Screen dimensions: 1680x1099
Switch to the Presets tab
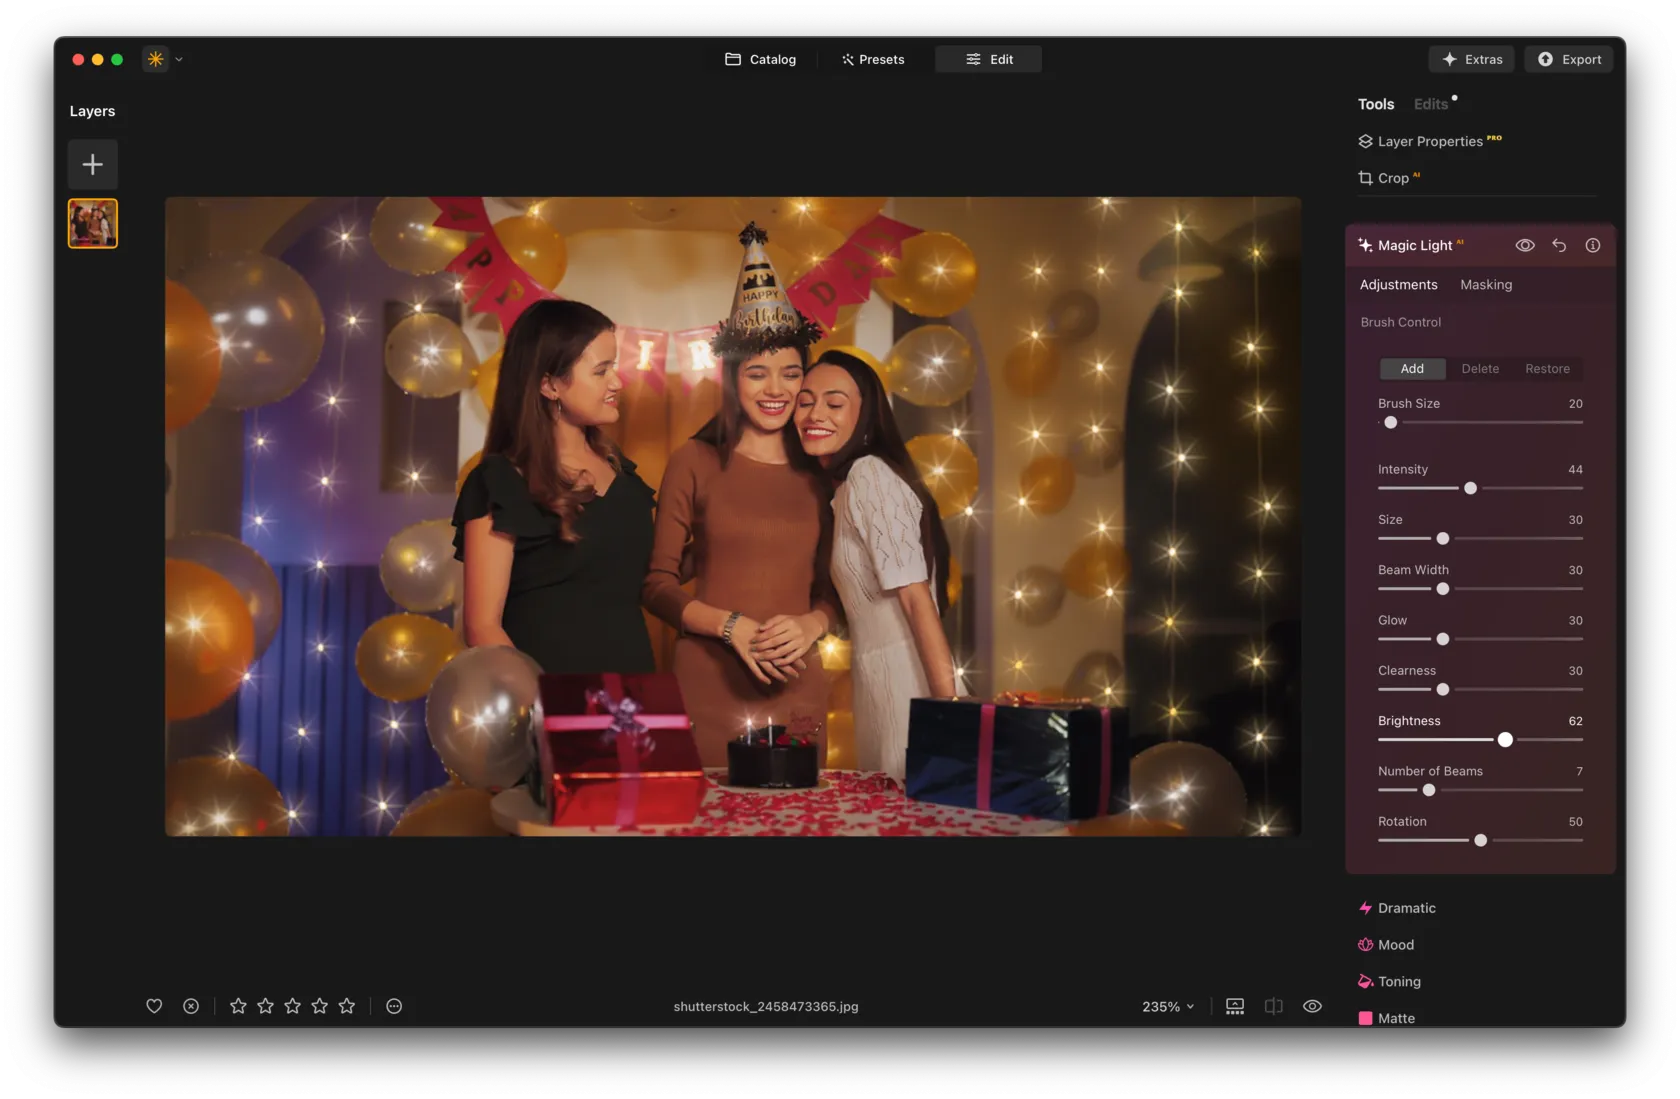[x=873, y=59]
